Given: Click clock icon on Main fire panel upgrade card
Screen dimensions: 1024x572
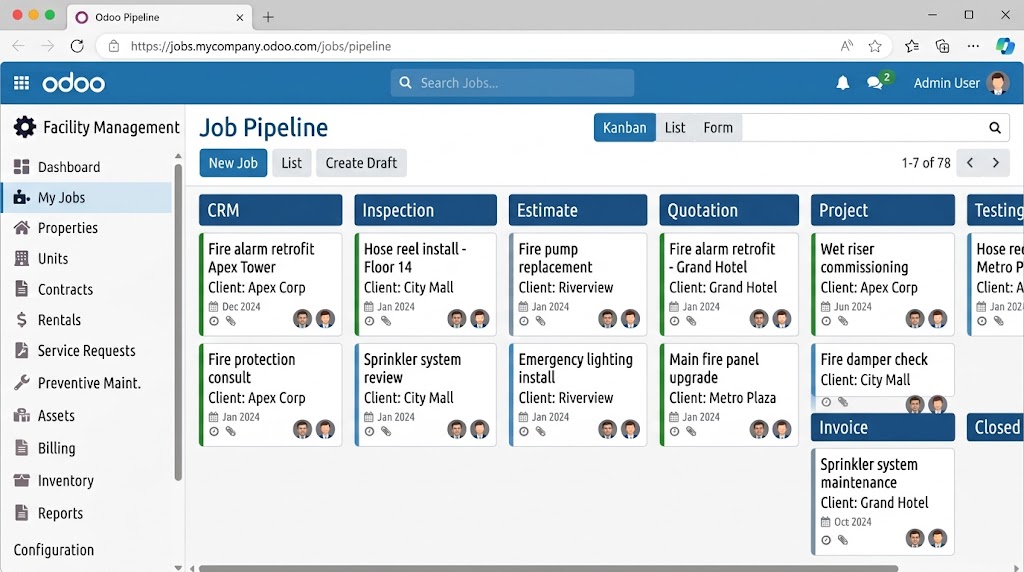Looking at the screenshot, I should 675,431.
